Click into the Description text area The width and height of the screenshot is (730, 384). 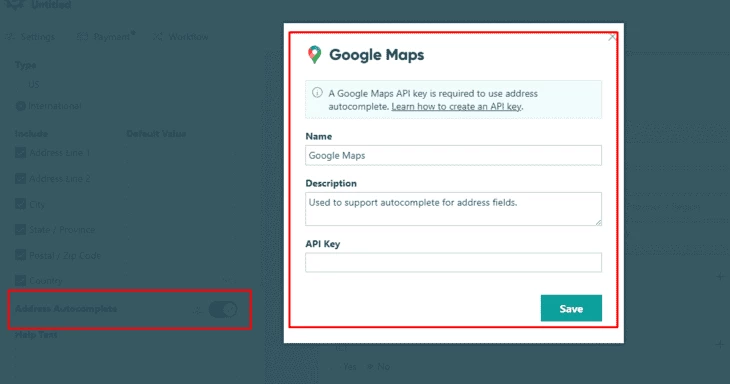point(453,209)
